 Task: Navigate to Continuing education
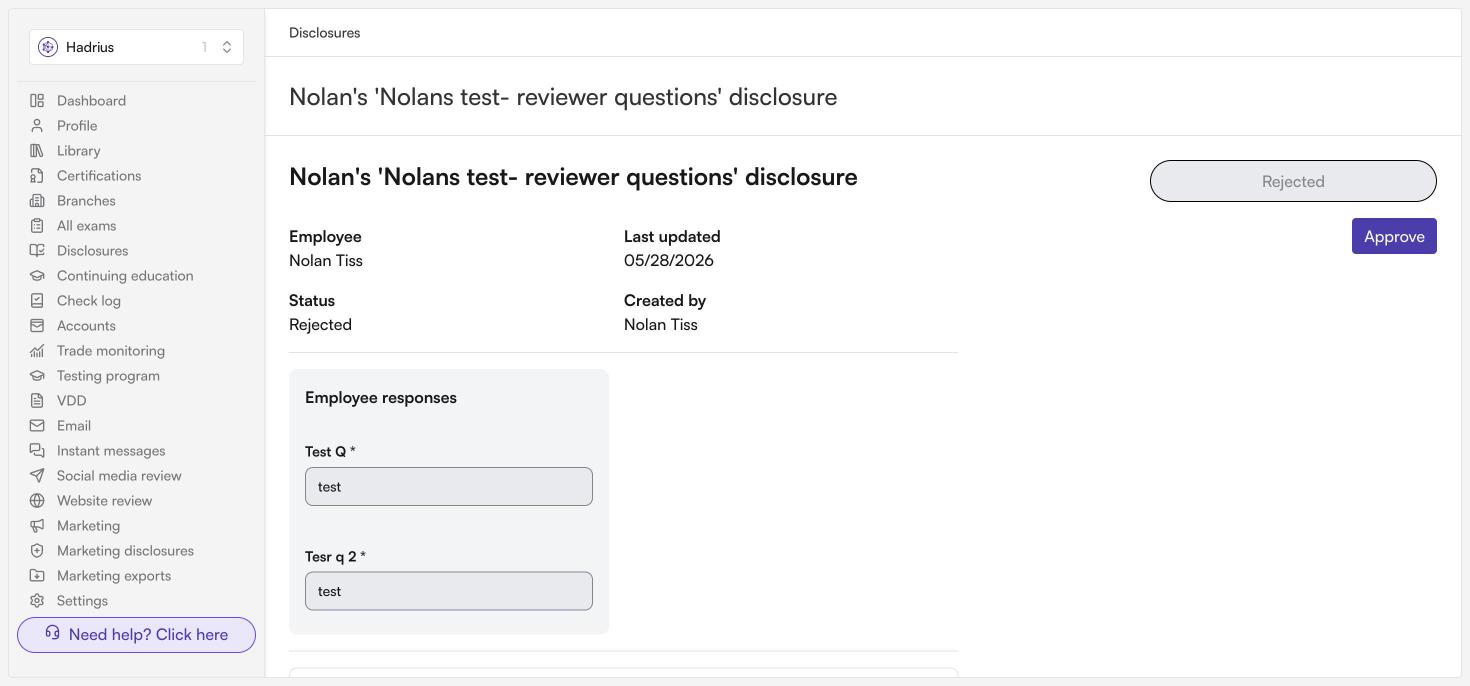[x=125, y=275]
